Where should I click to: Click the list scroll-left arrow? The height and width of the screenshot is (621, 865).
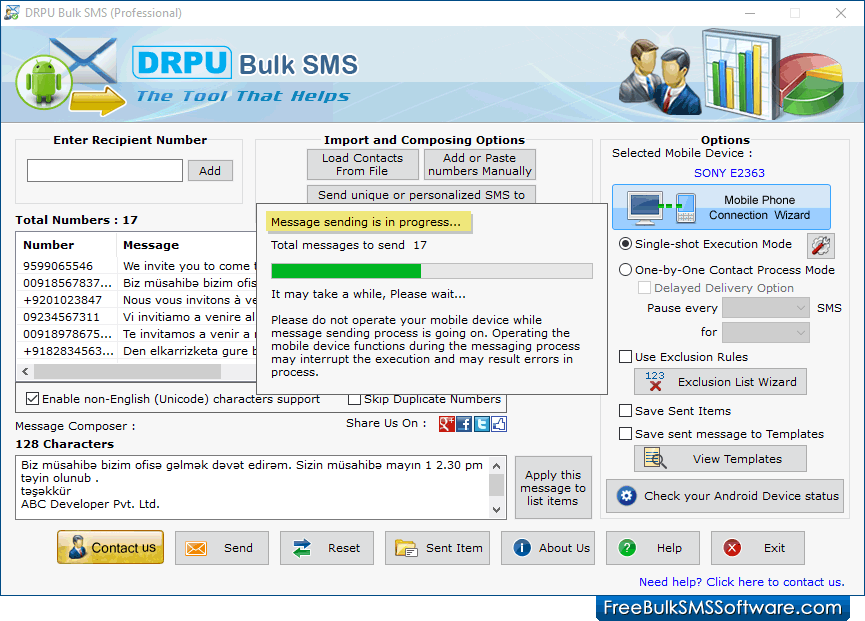pyautogui.click(x=25, y=372)
